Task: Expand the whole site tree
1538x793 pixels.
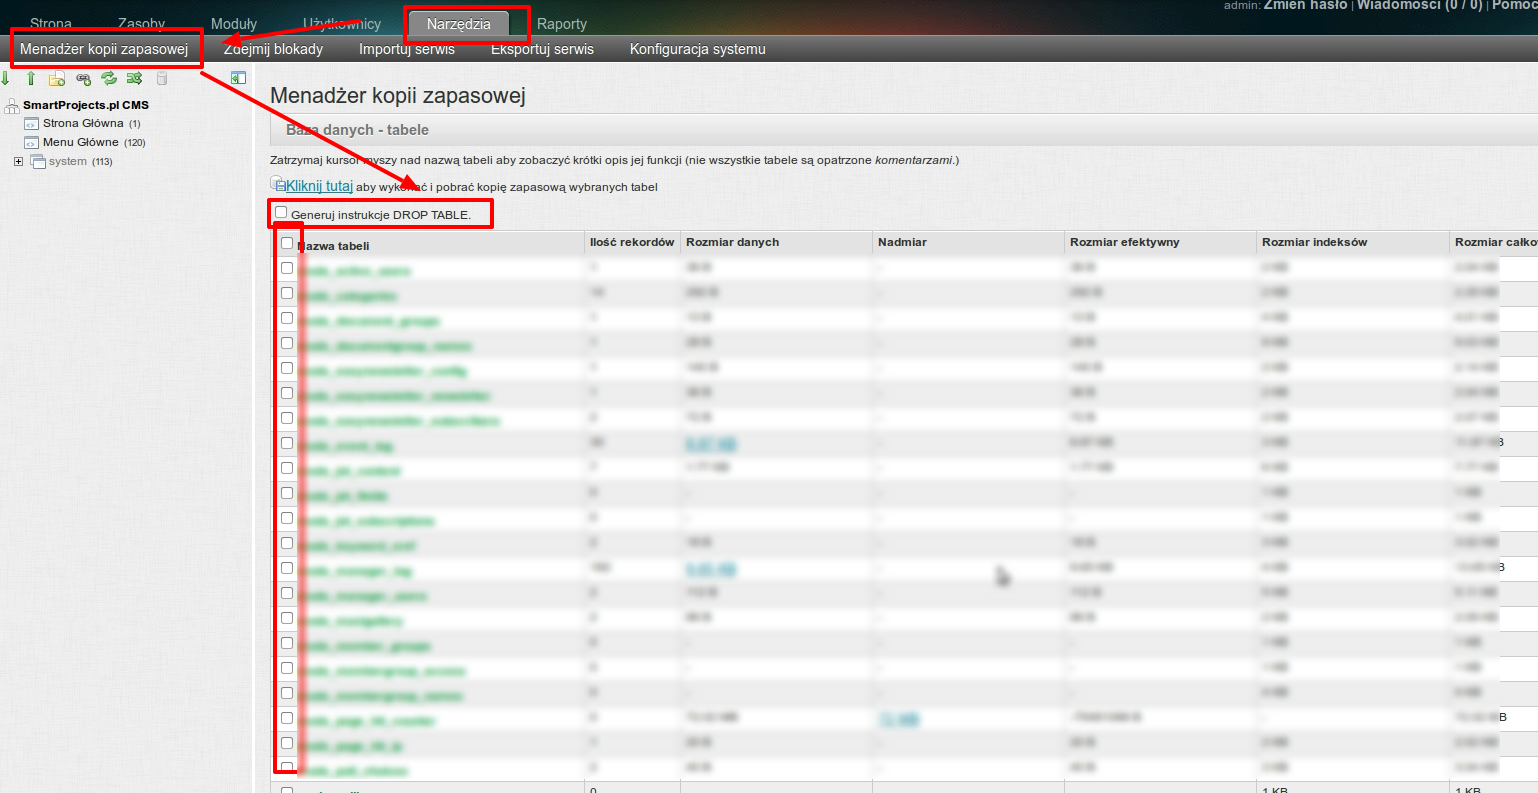Action: pos(5,78)
